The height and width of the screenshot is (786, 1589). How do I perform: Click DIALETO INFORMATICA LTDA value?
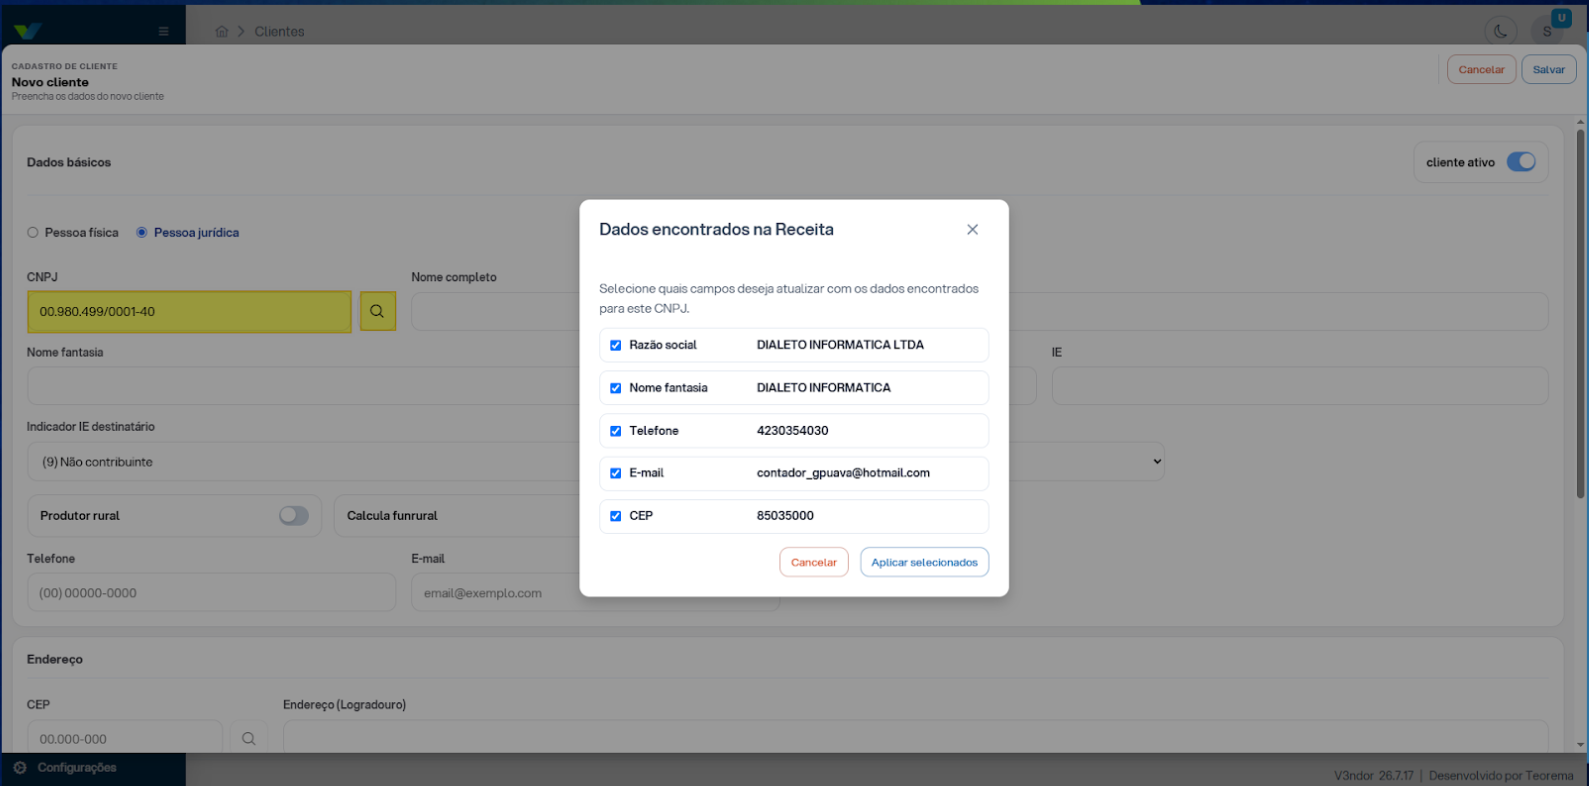tap(840, 345)
